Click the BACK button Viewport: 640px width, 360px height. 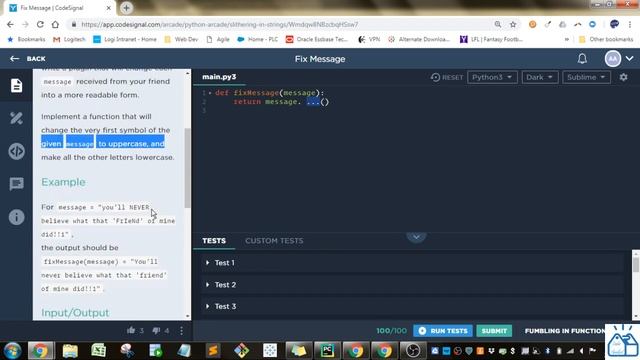click(27, 59)
